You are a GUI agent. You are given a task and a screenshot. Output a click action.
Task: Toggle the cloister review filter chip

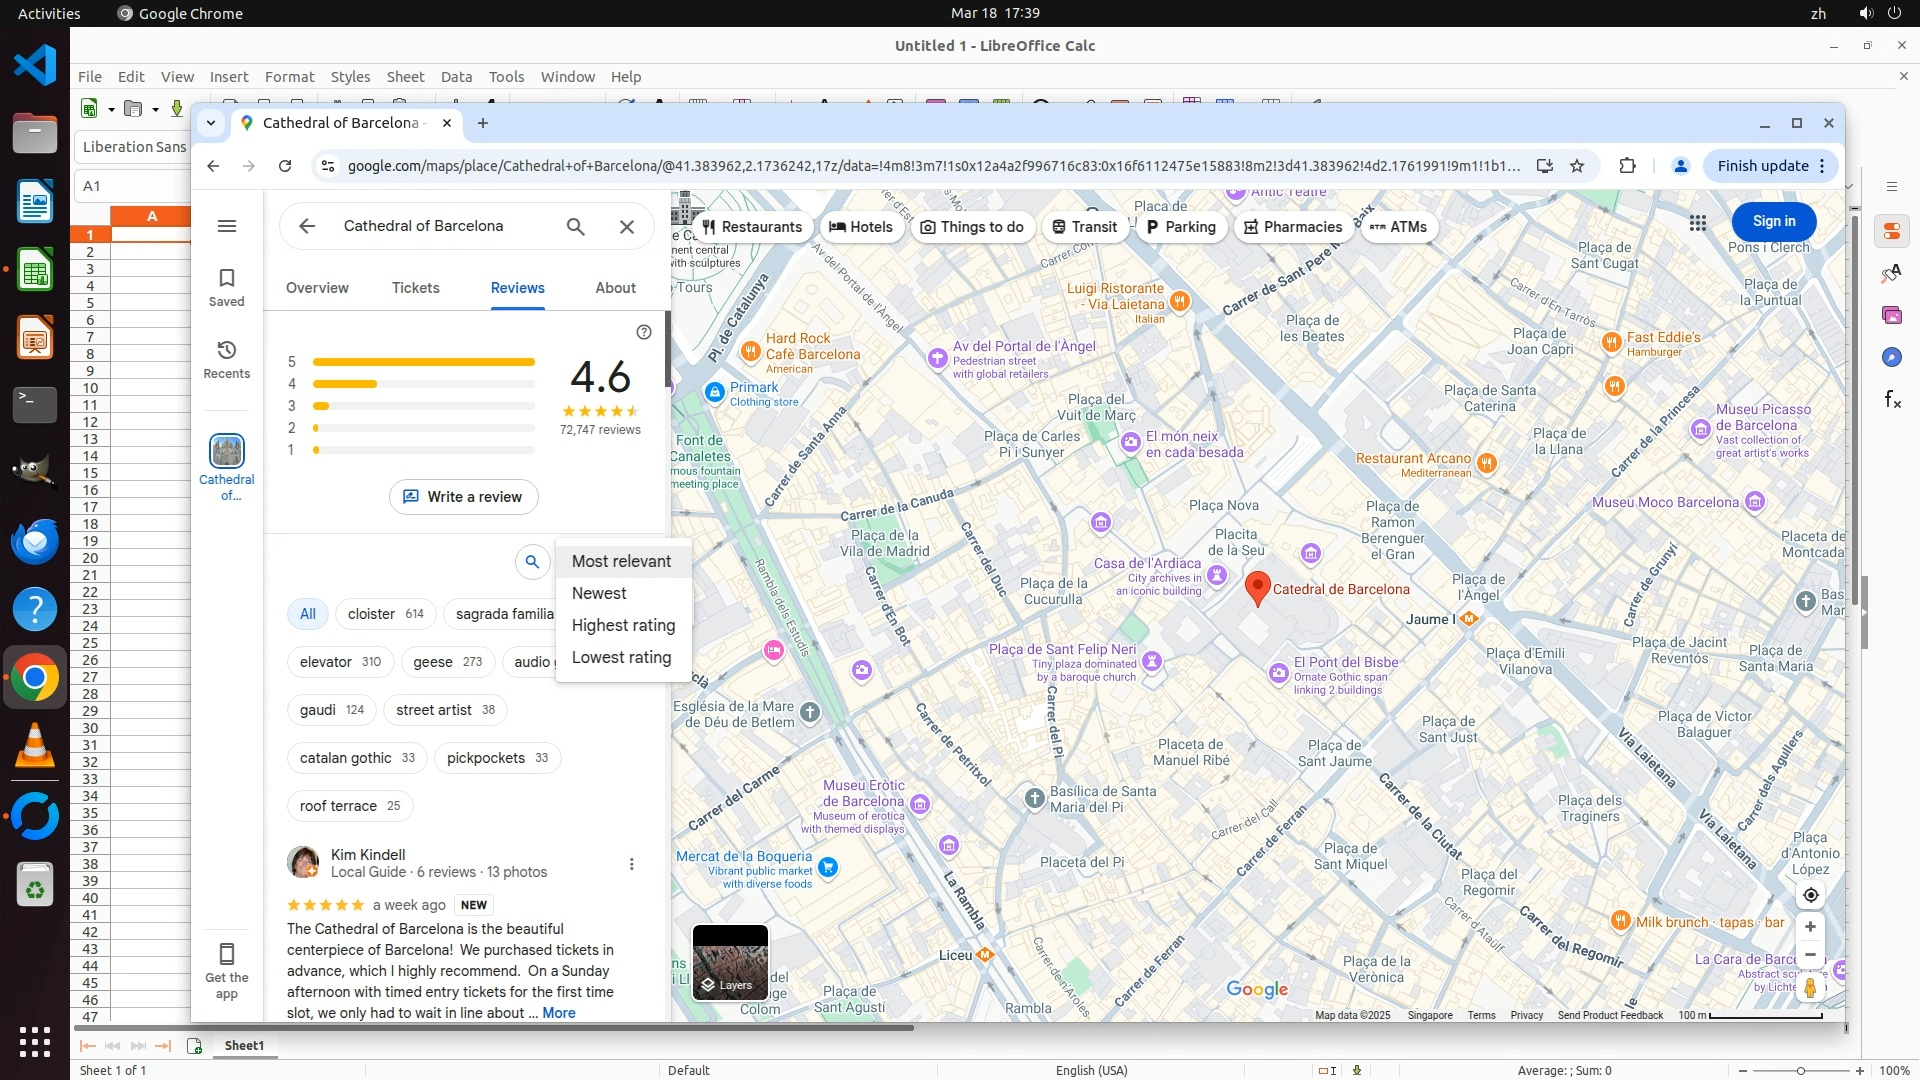click(385, 614)
